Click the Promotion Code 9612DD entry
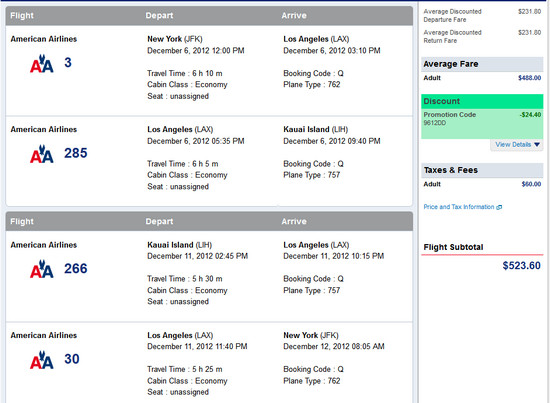Screen dimensions: 550x403 449,119
